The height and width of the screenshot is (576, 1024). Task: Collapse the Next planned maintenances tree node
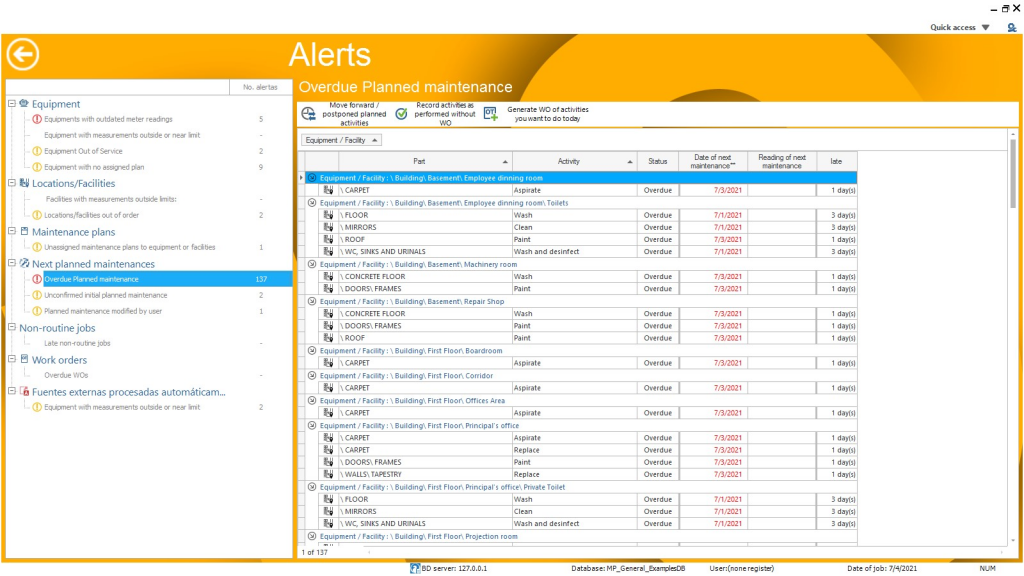click(12, 263)
